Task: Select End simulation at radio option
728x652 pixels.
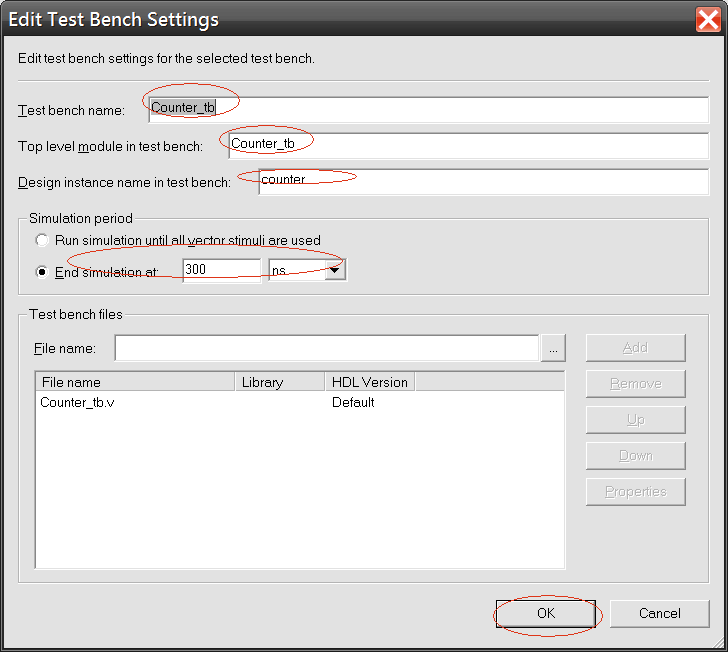Action: (42, 271)
